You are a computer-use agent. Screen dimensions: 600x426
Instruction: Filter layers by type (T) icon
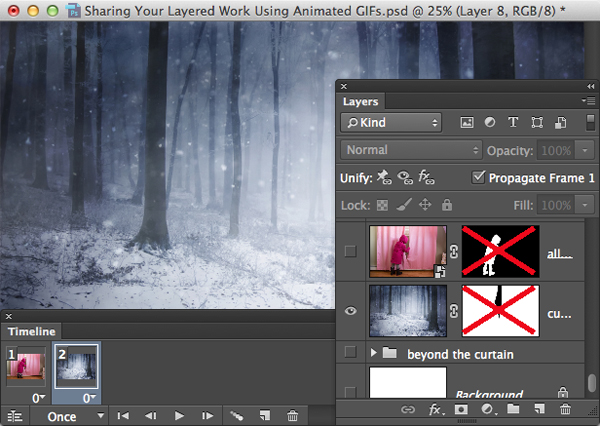[513, 123]
